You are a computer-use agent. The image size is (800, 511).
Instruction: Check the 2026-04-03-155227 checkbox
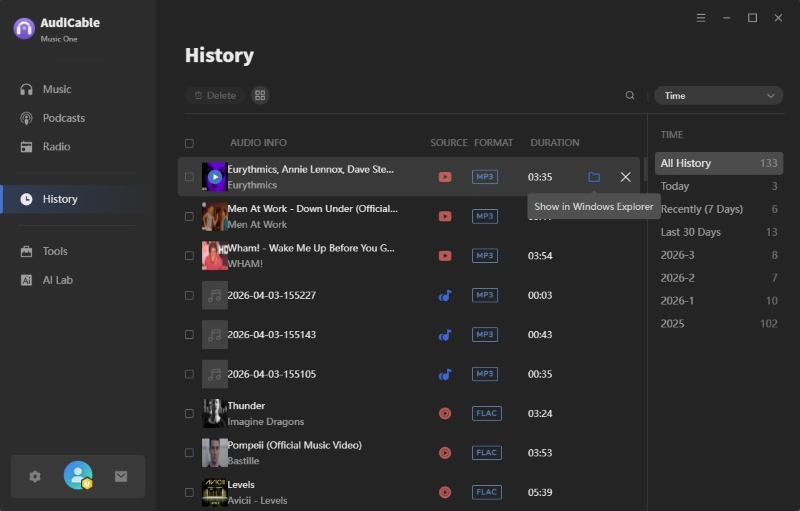[x=189, y=295]
